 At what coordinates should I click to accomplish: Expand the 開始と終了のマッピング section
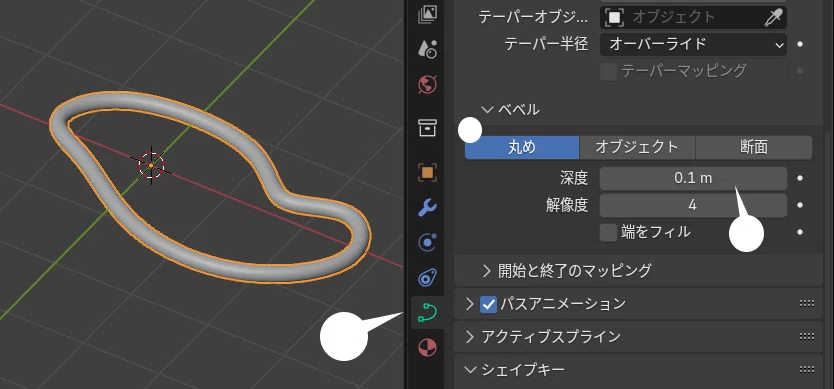click(487, 271)
